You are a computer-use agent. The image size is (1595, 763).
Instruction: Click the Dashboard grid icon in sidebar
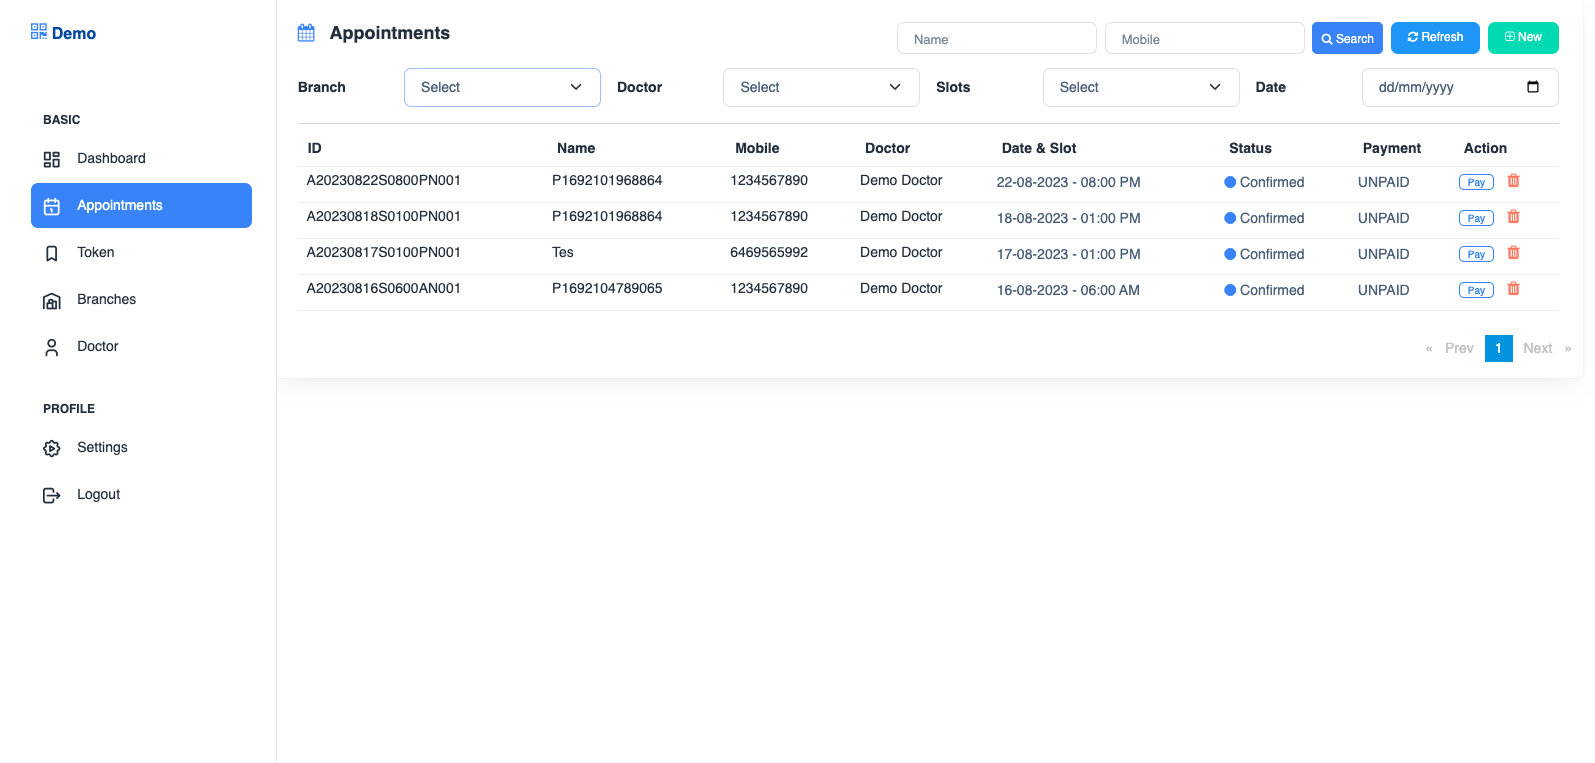pos(52,159)
